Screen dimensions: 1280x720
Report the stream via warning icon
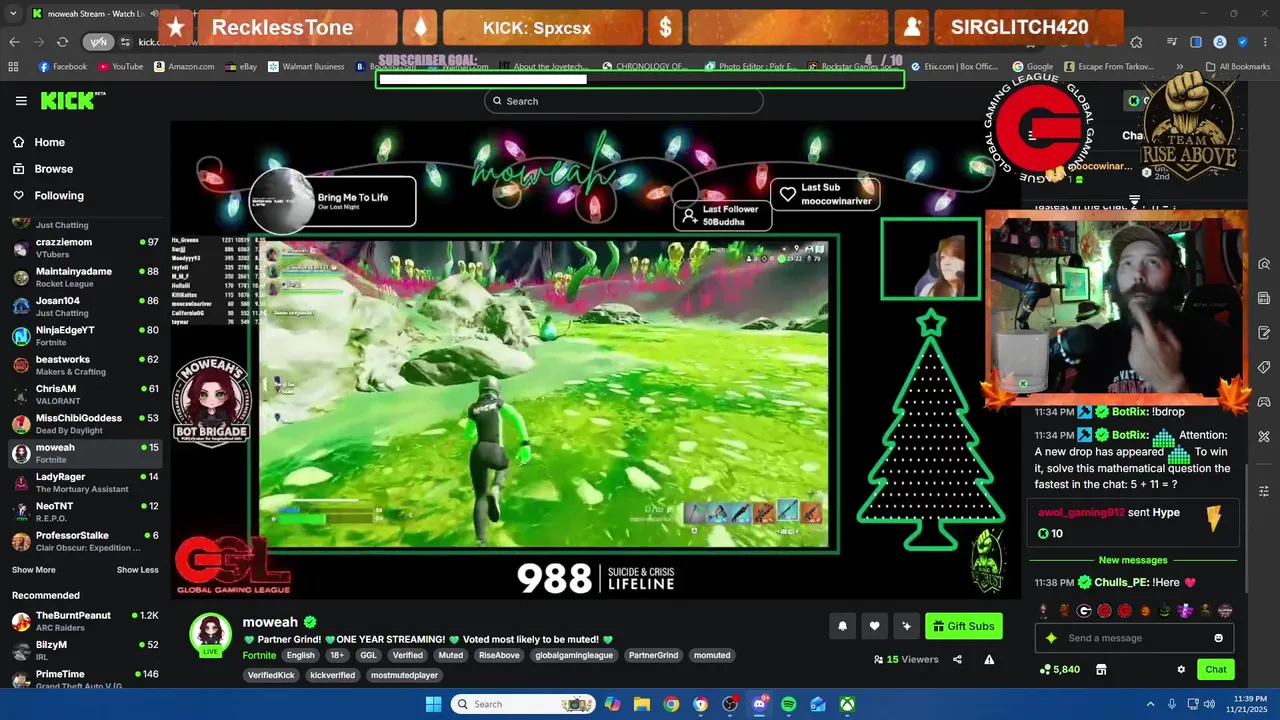click(x=989, y=659)
